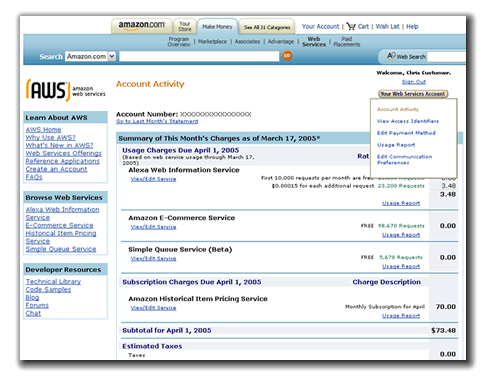This screenshot has height=383, width=488.
Task: Open Web Services in the subnavigation
Action: pos(314,42)
